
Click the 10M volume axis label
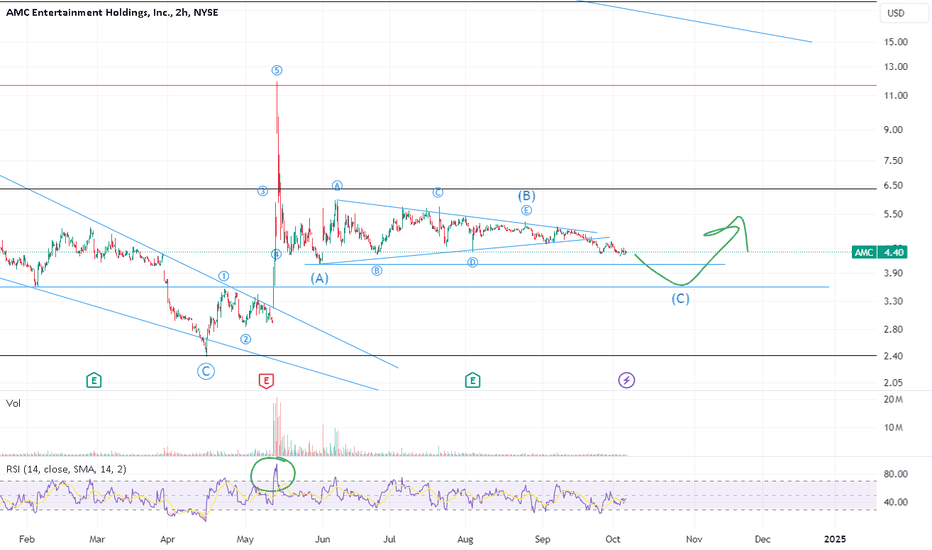point(893,428)
